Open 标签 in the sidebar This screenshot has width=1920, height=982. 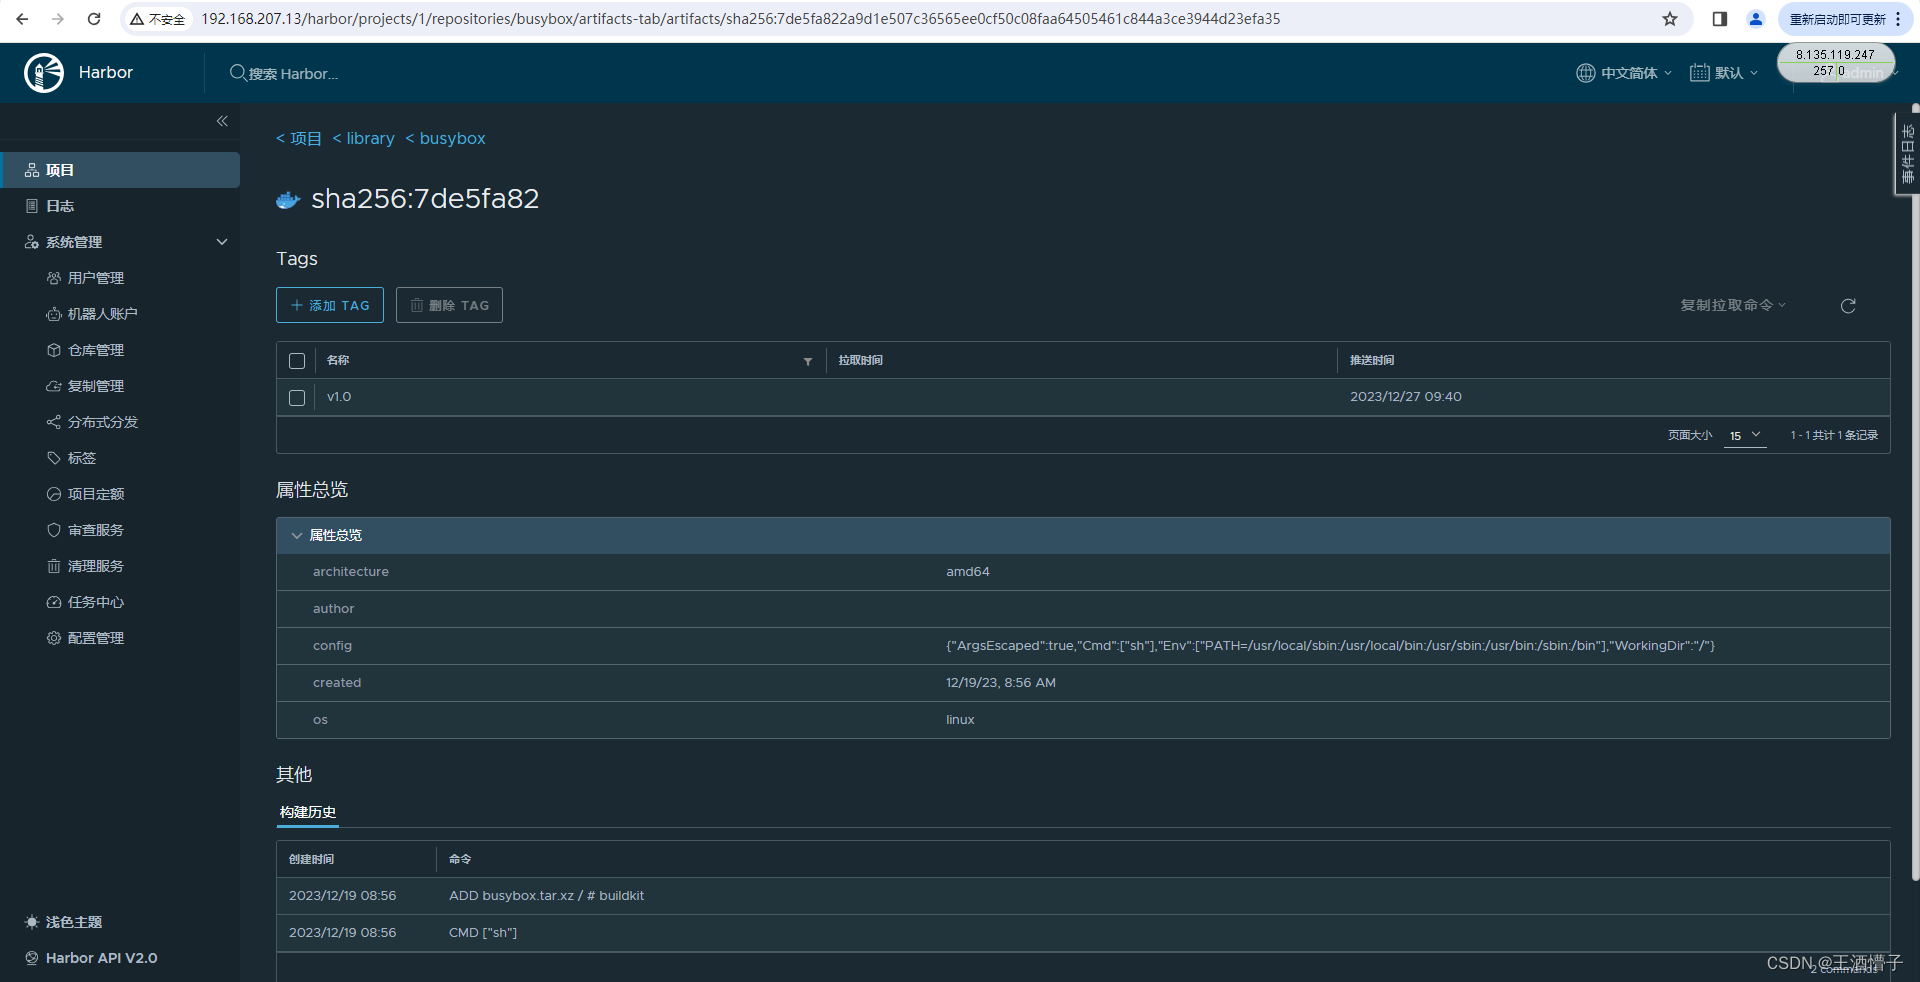pyautogui.click(x=82, y=458)
